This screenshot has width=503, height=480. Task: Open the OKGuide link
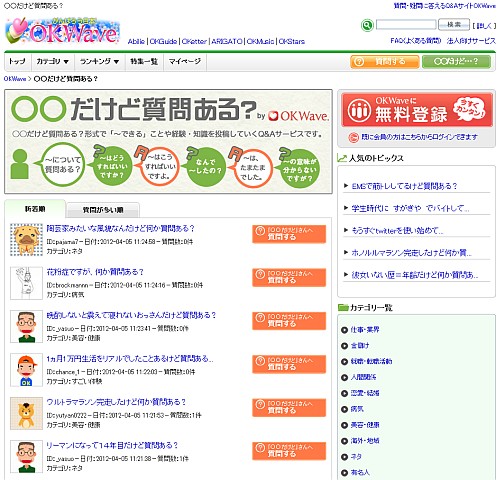pos(163,42)
